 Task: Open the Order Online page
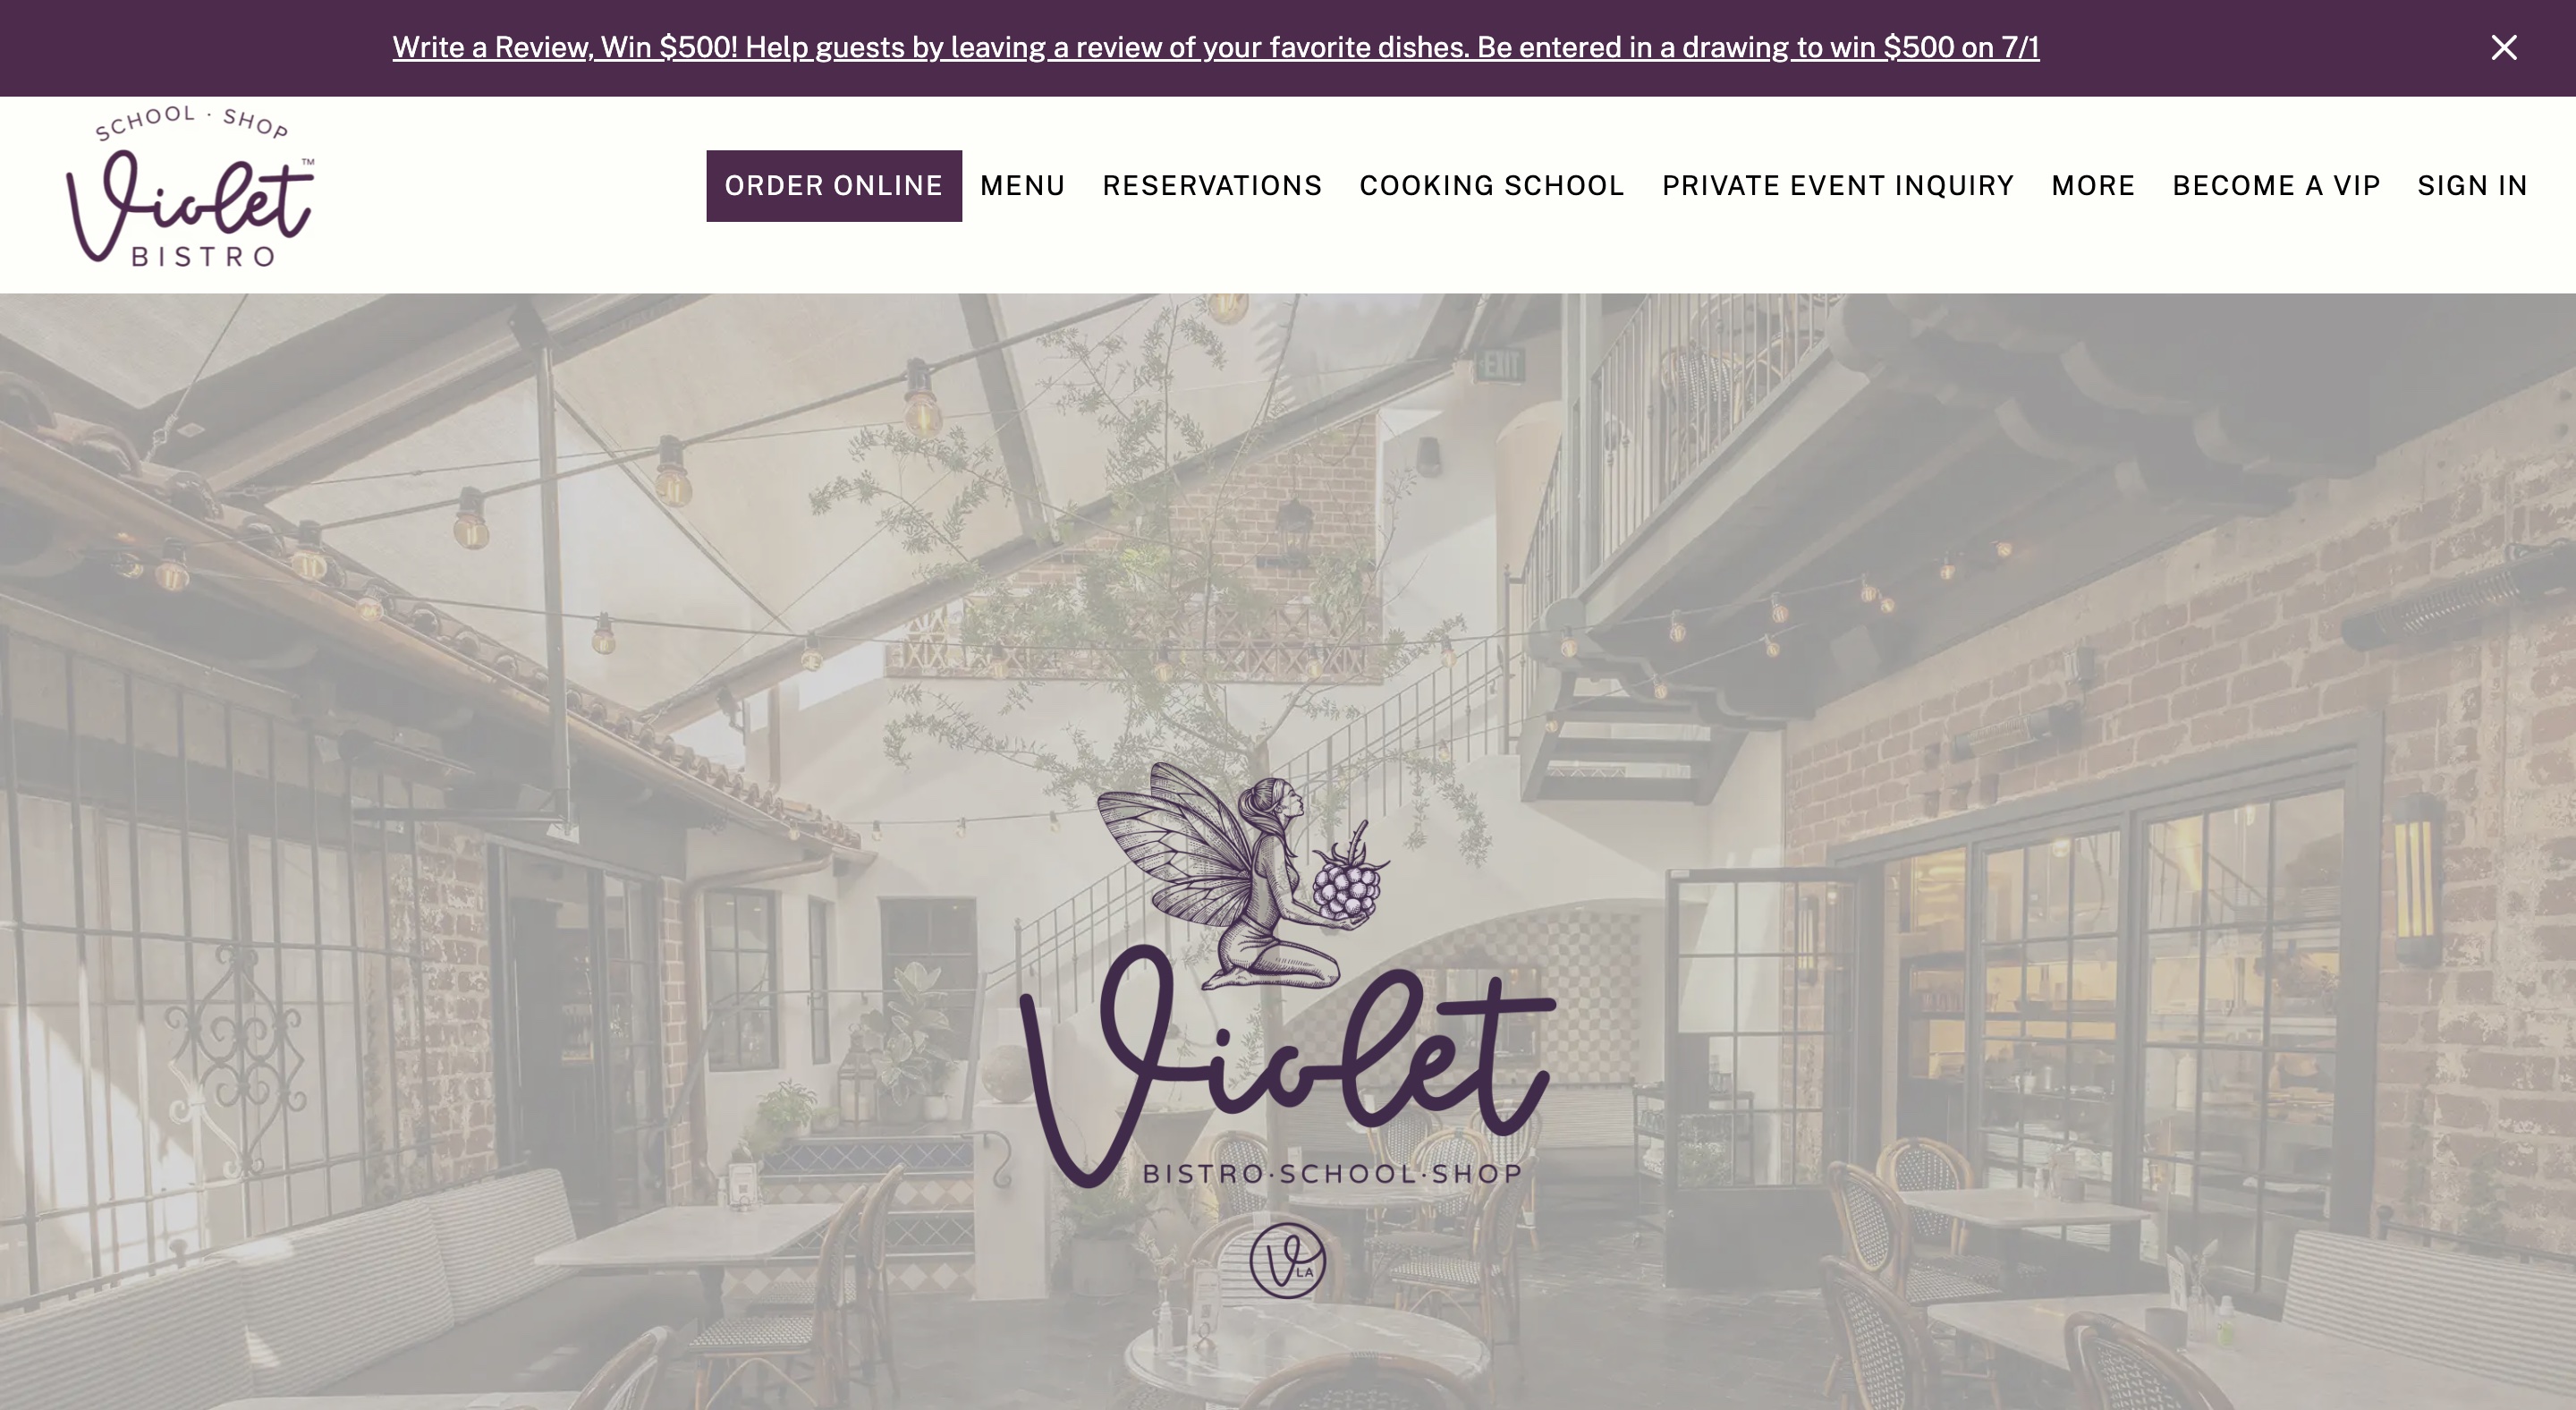click(x=834, y=186)
